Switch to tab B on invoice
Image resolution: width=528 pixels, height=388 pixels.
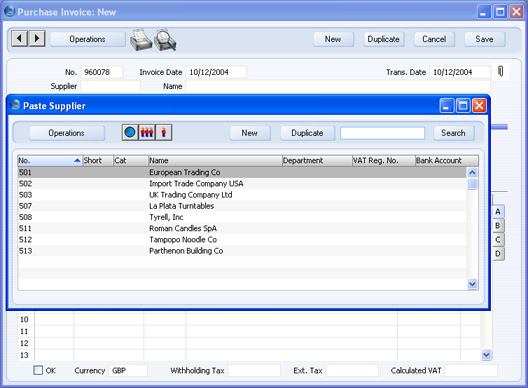pos(498,226)
